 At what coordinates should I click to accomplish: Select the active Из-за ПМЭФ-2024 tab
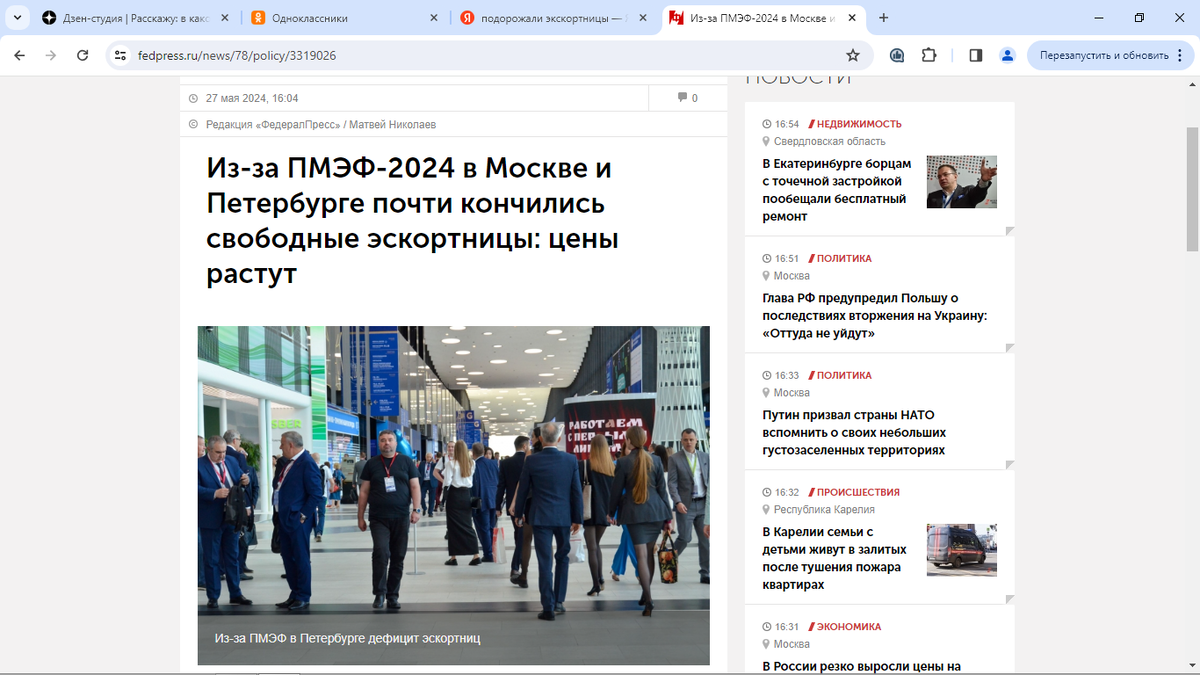tap(764, 18)
